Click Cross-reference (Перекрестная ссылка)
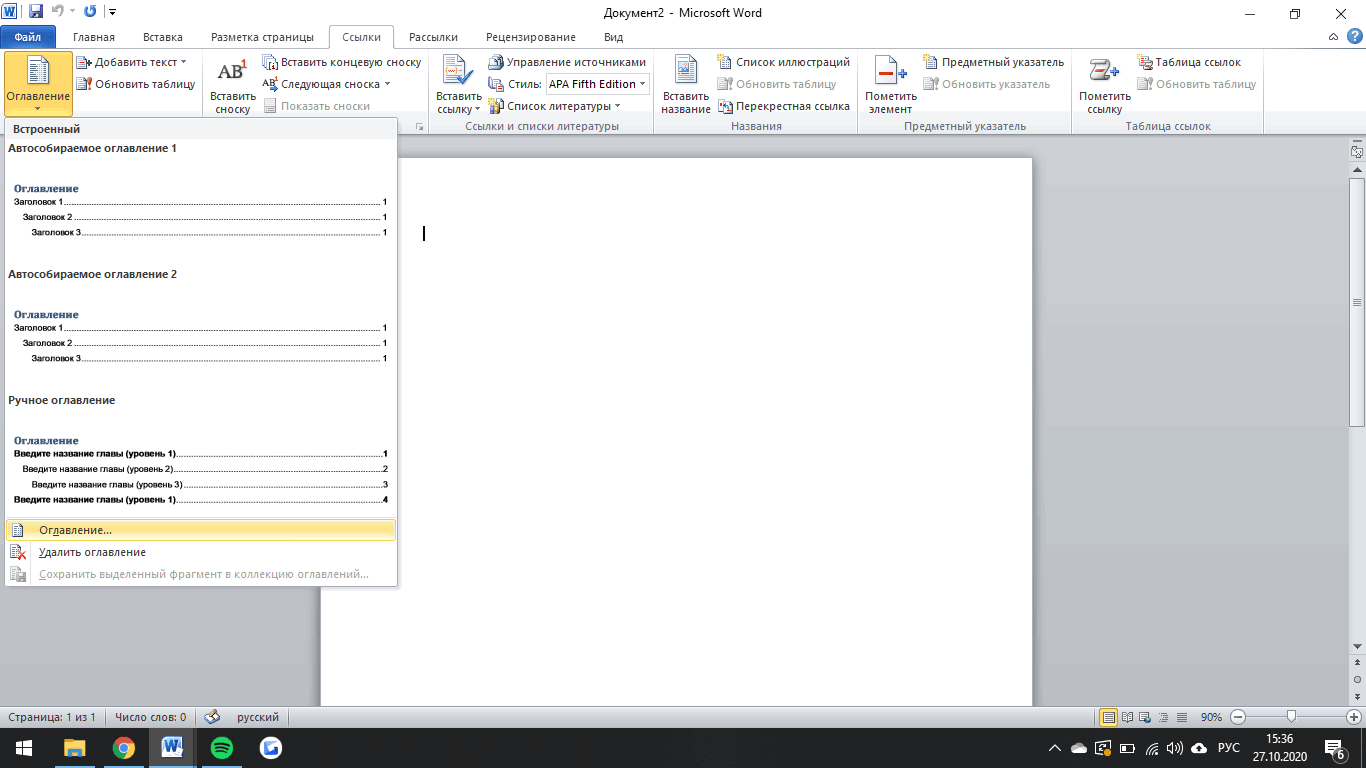Image resolution: width=1366 pixels, height=768 pixels. [784, 106]
